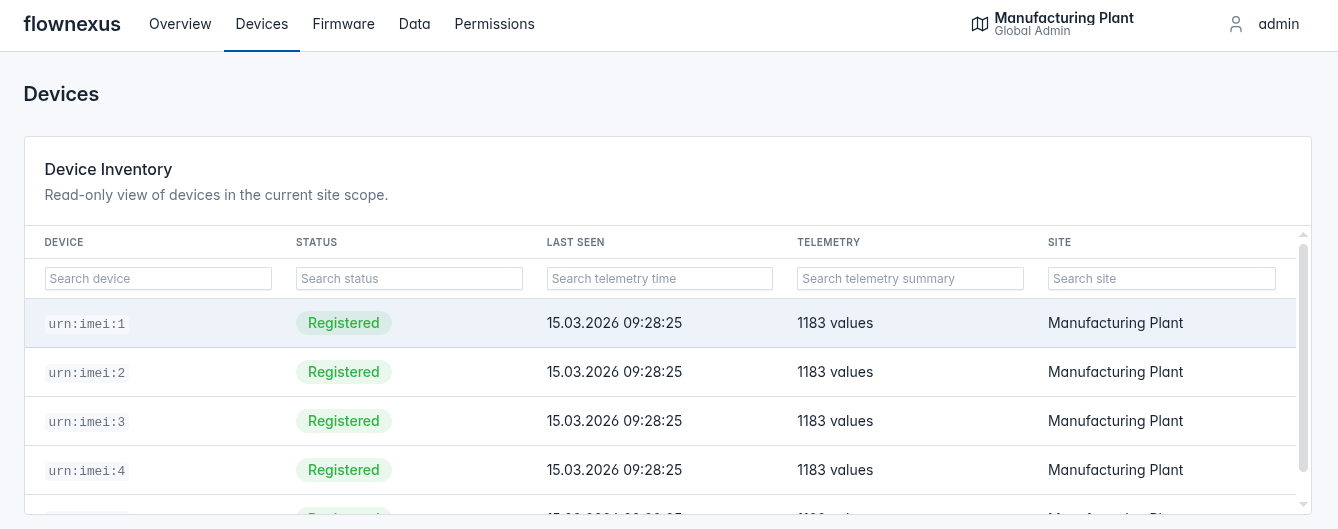Select device urn:imei:1
The width and height of the screenshot is (1338, 529).
tap(87, 324)
